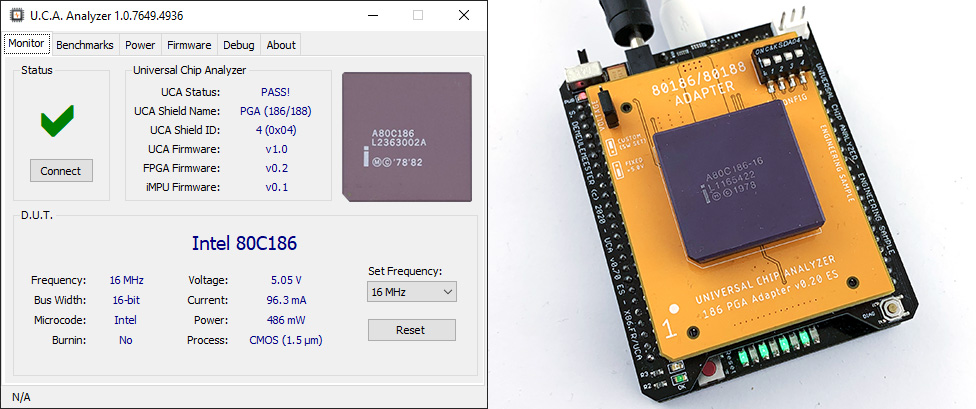The image size is (976, 409).
Task: Click the 4 (0x04) shield ID value
Action: [x=276, y=130]
